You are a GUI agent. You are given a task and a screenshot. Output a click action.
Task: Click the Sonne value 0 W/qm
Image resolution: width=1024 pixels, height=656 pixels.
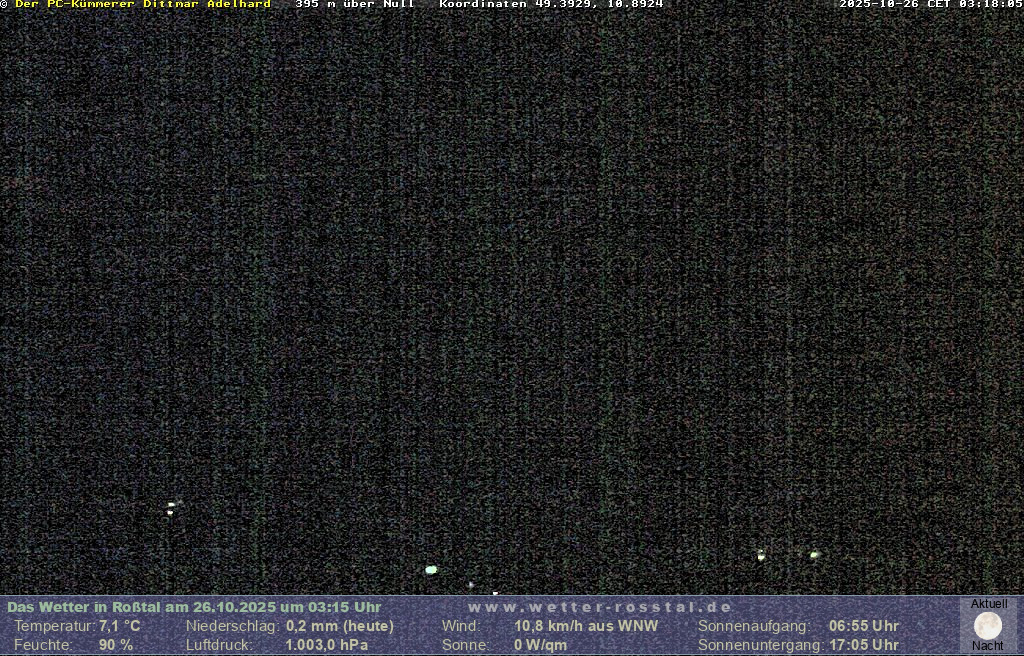coord(541,645)
